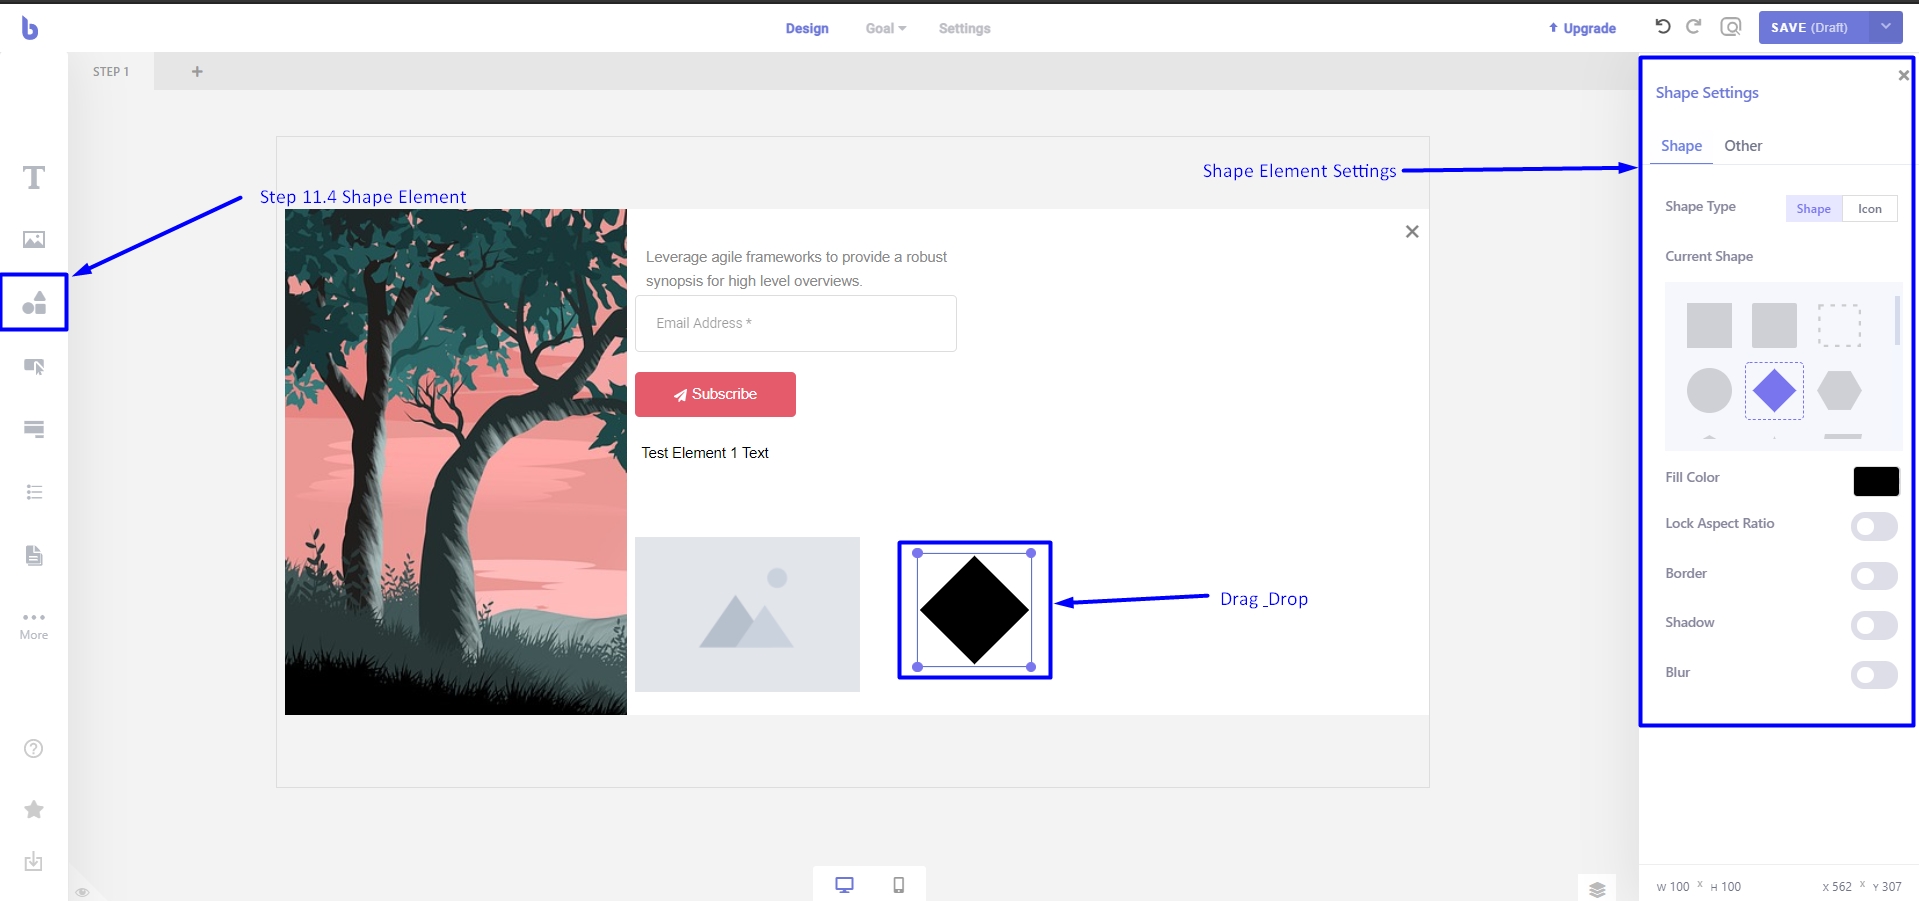This screenshot has width=1919, height=901.
Task: Select the STEP 1 tab
Action: click(x=111, y=72)
